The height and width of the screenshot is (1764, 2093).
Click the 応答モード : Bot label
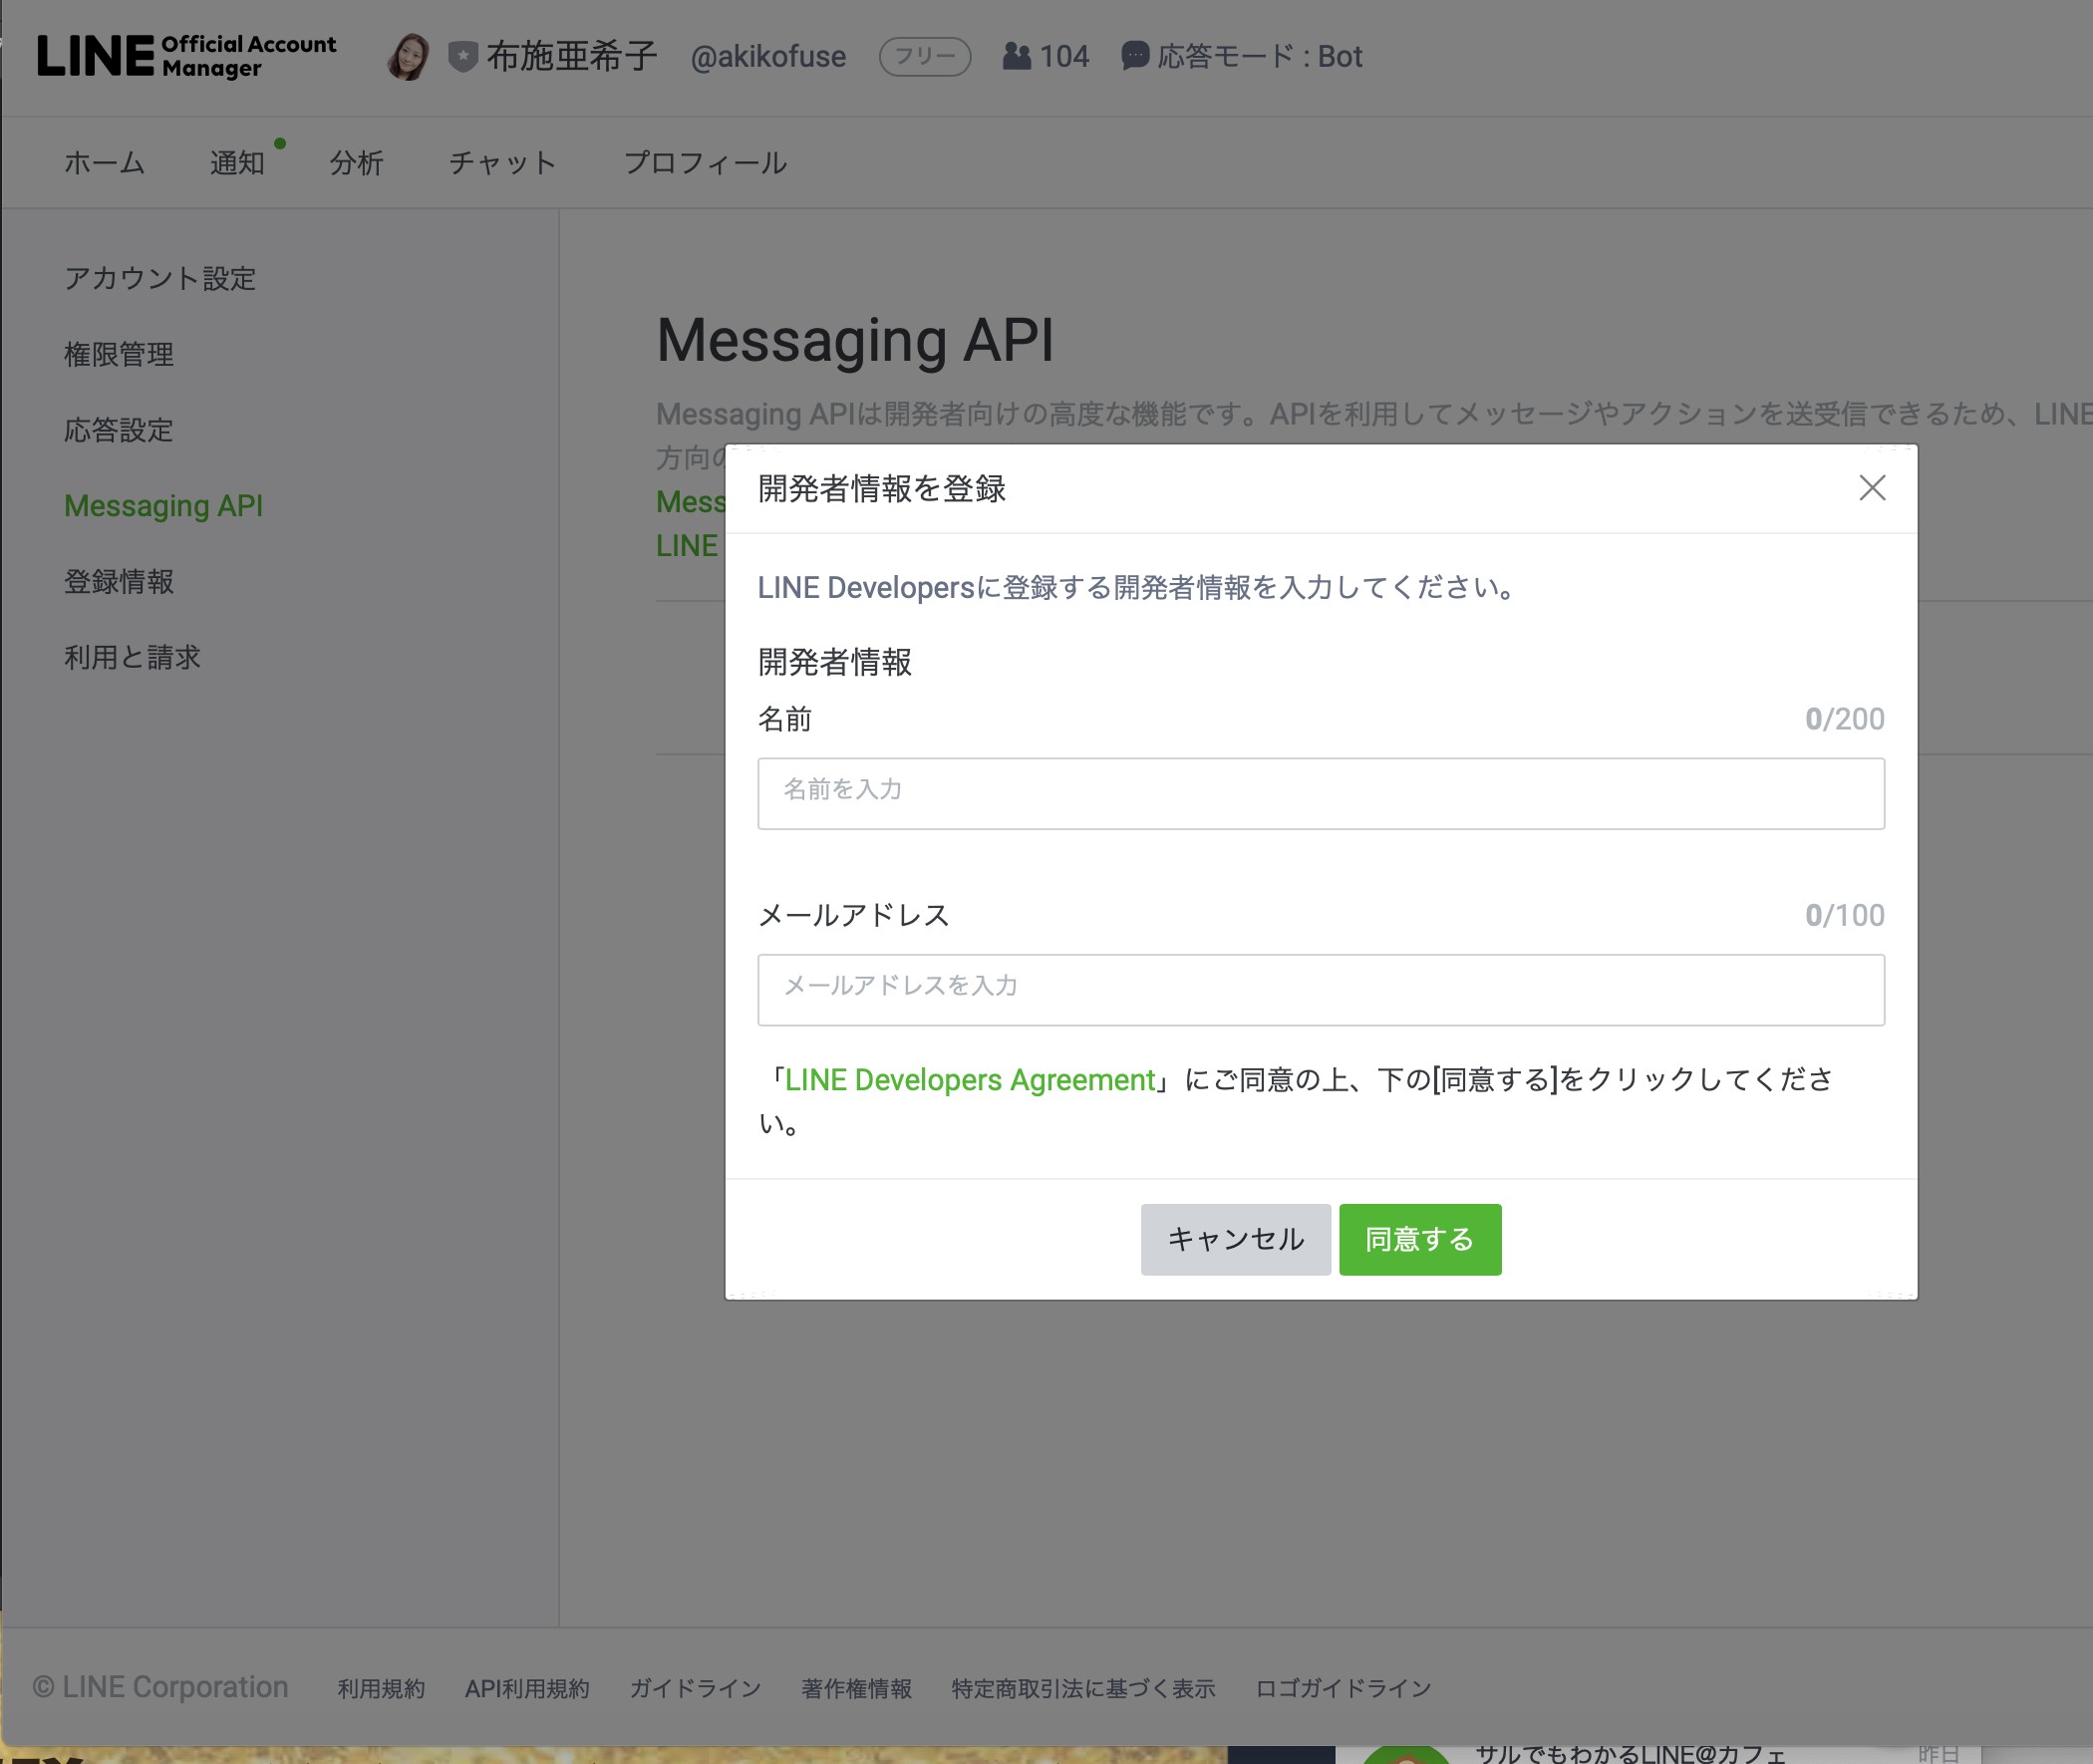click(x=1260, y=56)
